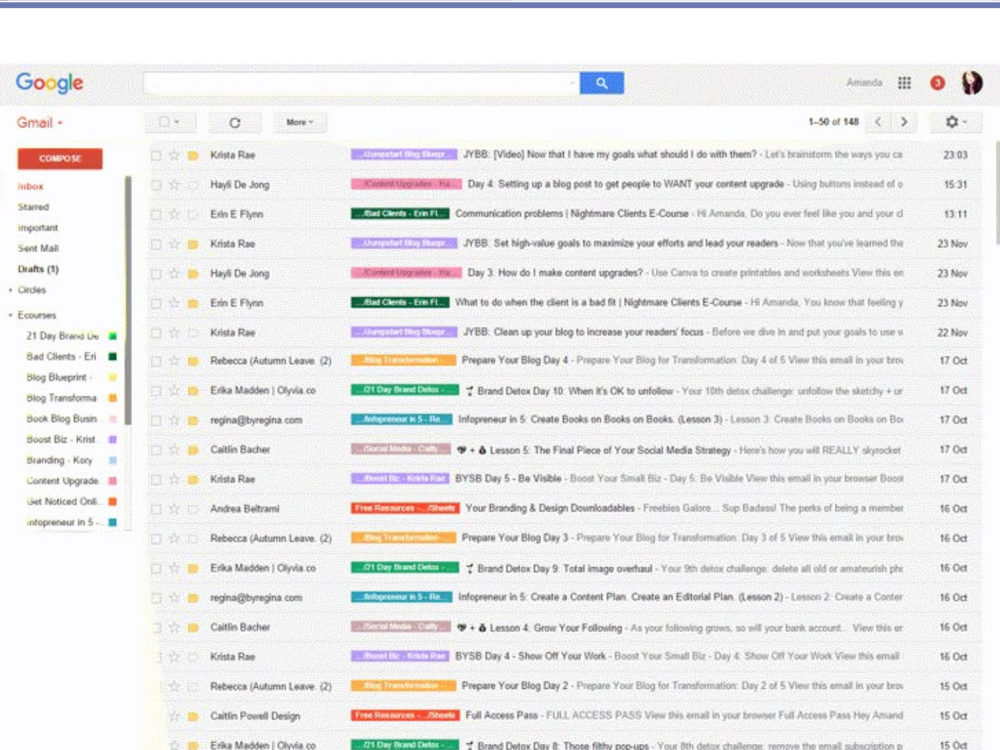The height and width of the screenshot is (750, 1000).
Task: Open the Inbox folder
Action: tap(31, 186)
